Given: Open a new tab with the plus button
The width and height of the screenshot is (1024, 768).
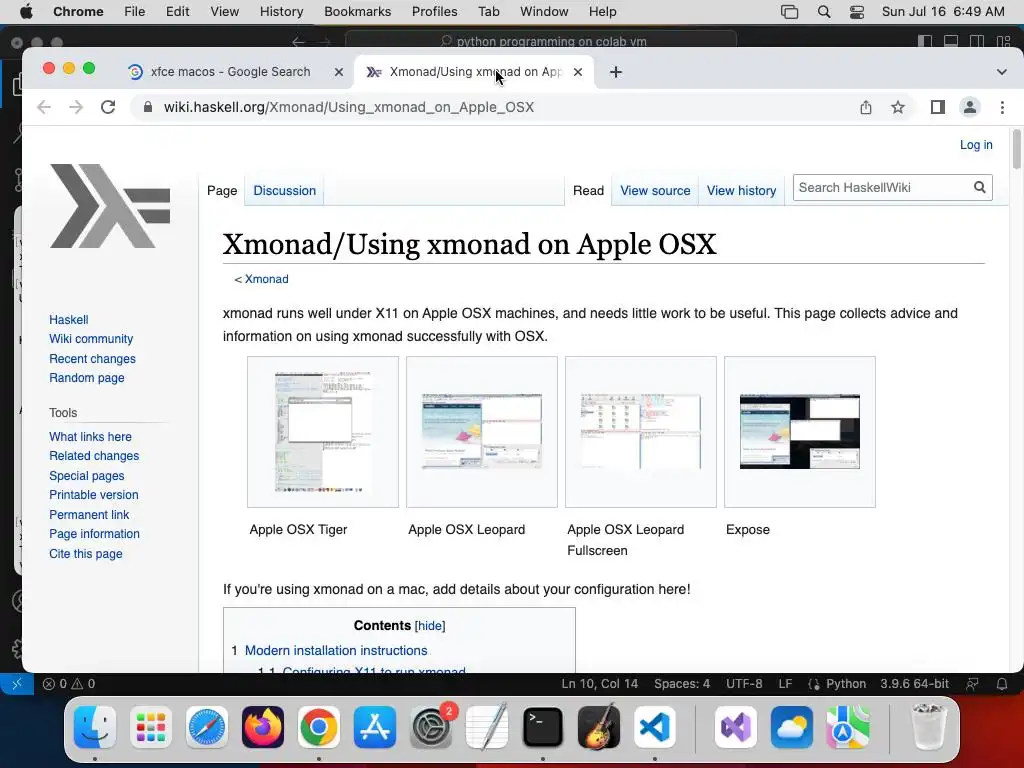Looking at the screenshot, I should point(616,72).
